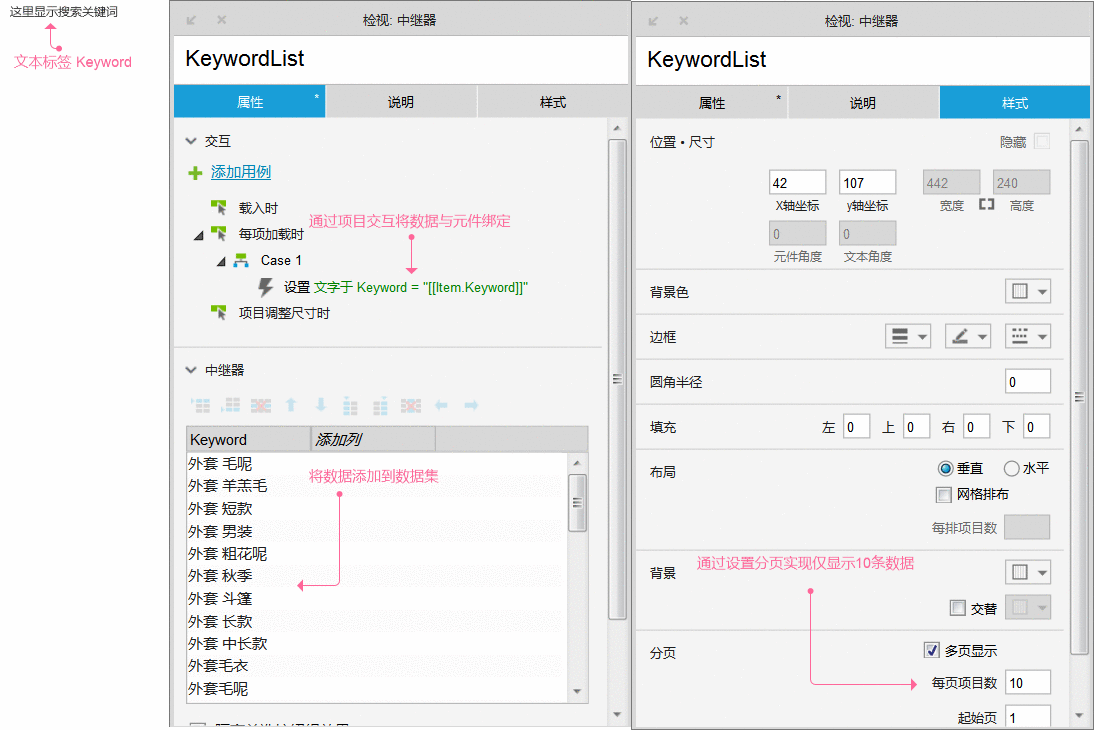Click the Case 1 case icon
The width and height of the screenshot is (1094, 730).
(241, 260)
